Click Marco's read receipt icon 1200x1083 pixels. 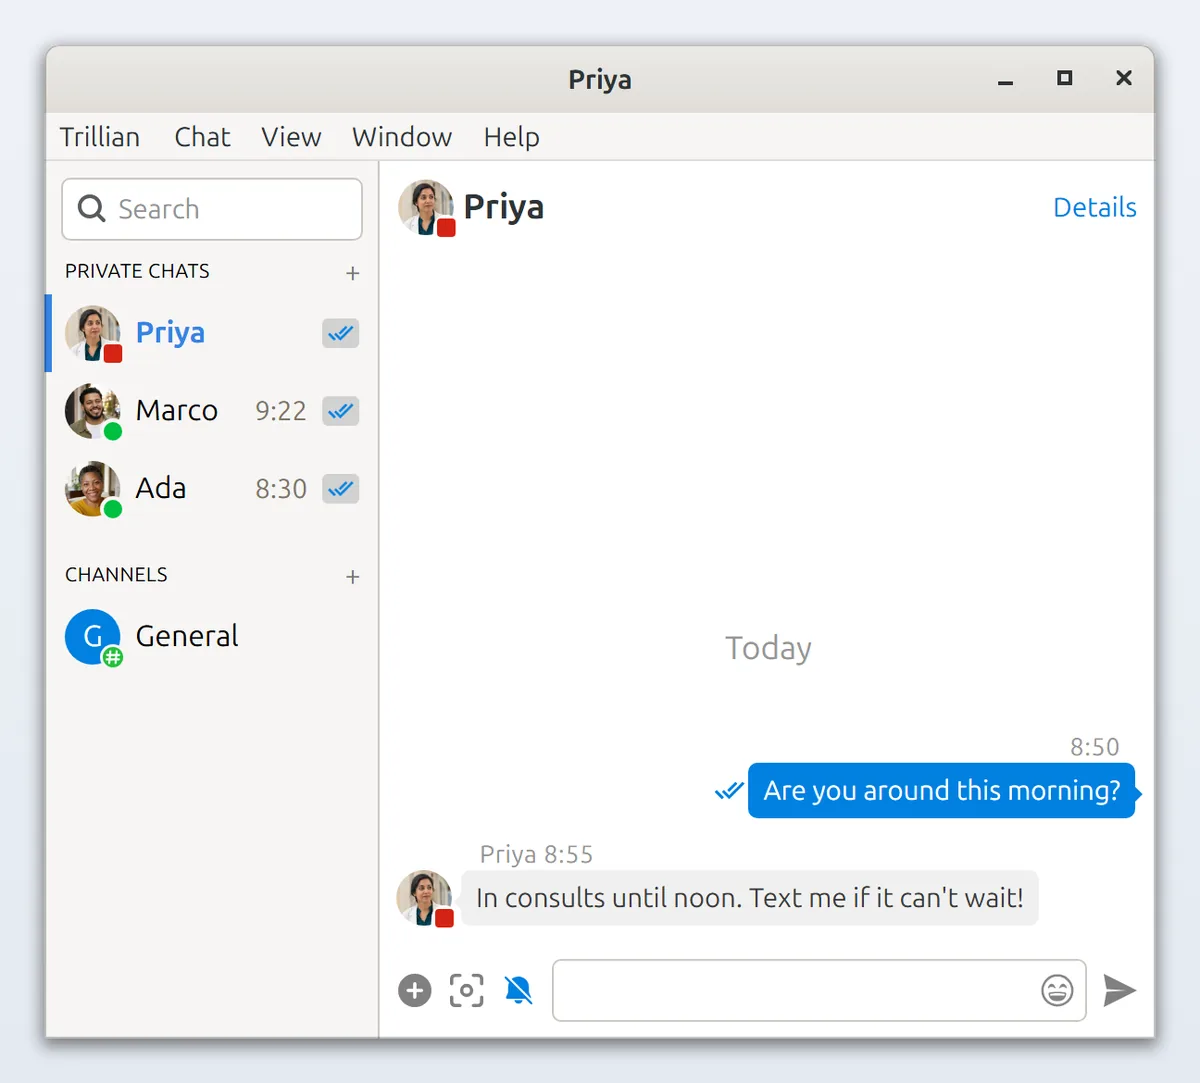tap(341, 411)
